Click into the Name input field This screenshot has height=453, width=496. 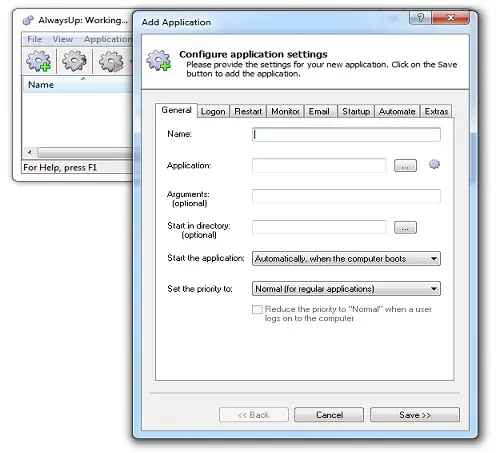tap(346, 134)
